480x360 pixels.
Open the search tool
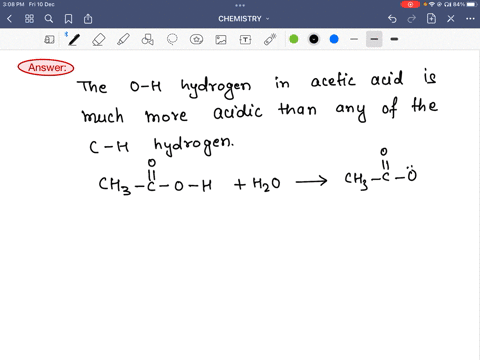coord(49,19)
